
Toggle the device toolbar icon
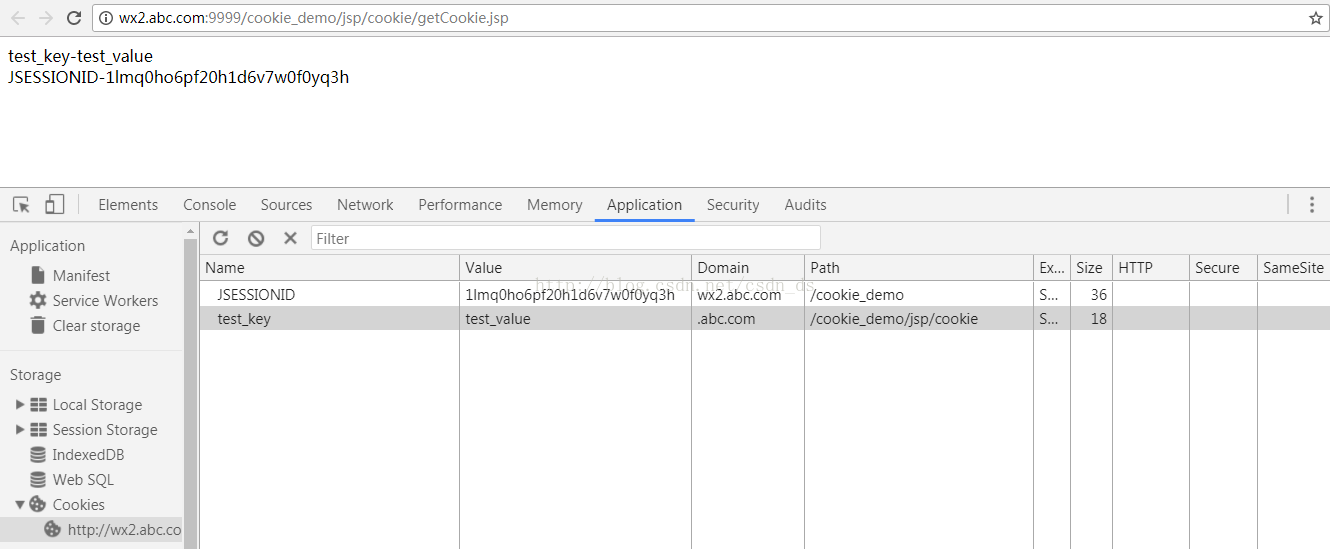click(54, 204)
